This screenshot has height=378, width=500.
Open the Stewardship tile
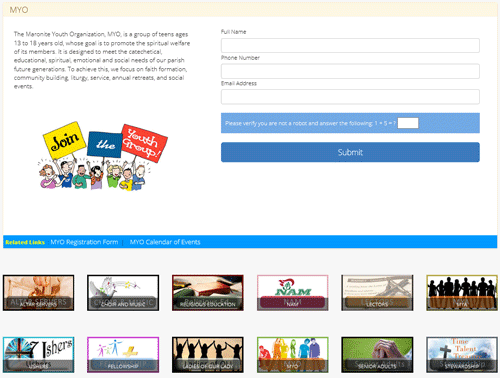(x=462, y=355)
